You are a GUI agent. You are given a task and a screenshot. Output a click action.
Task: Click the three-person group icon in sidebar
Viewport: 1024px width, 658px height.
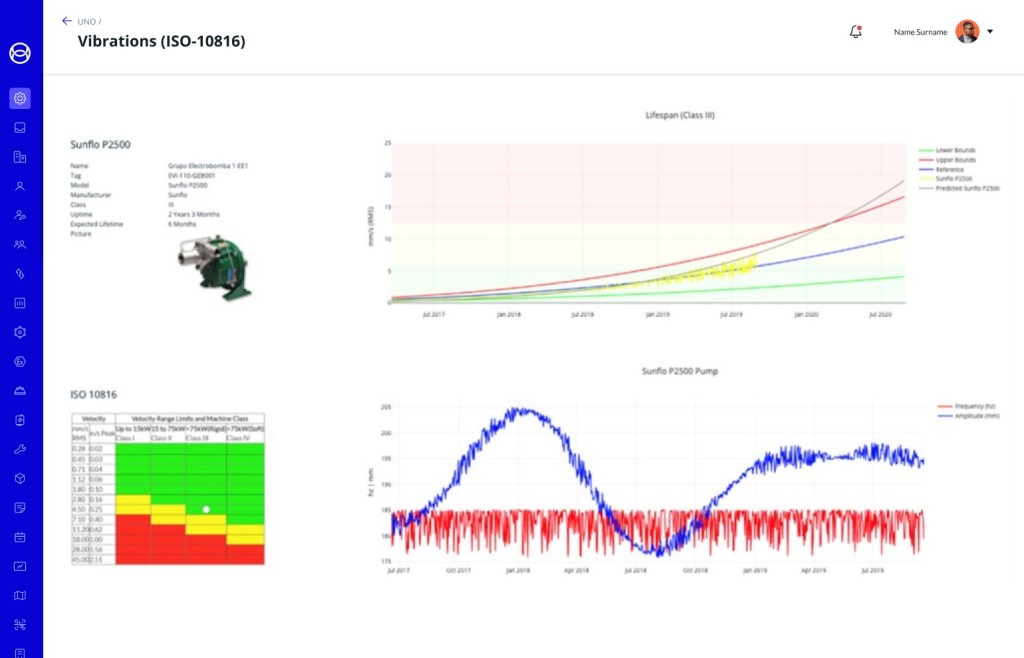20,244
